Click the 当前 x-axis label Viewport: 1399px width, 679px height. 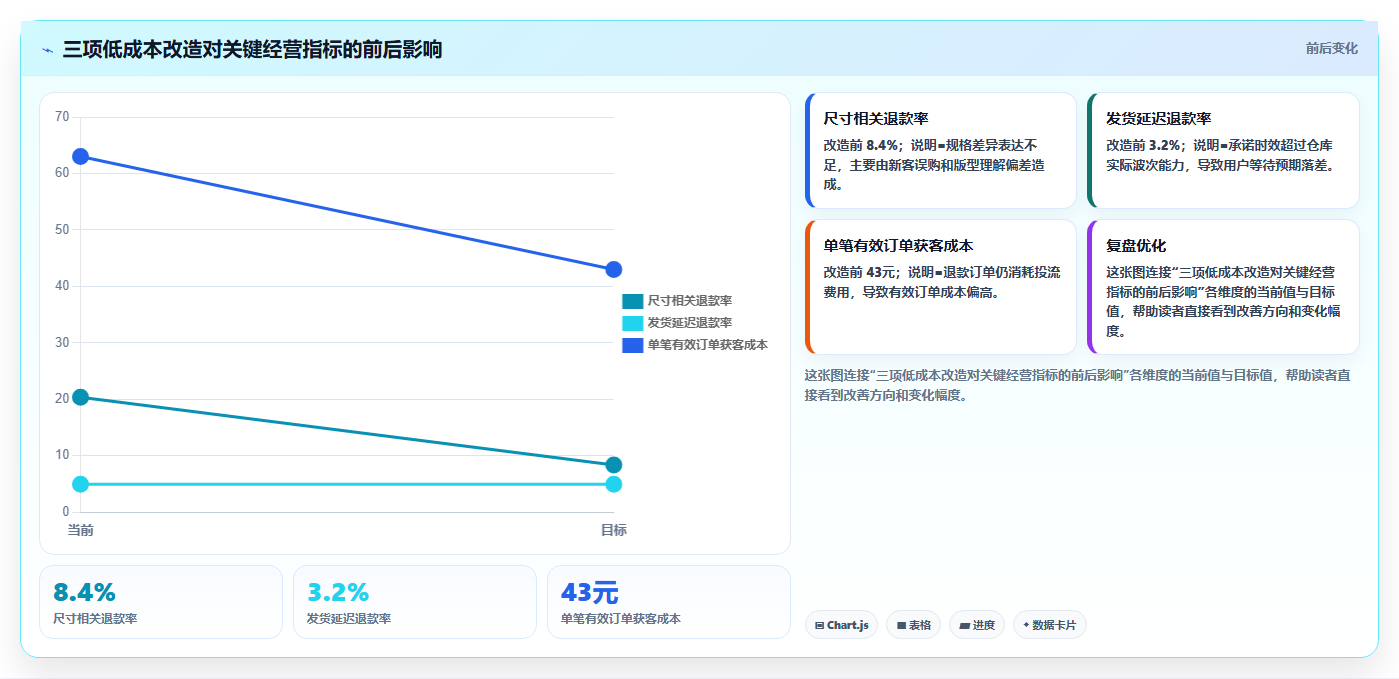coord(81,530)
